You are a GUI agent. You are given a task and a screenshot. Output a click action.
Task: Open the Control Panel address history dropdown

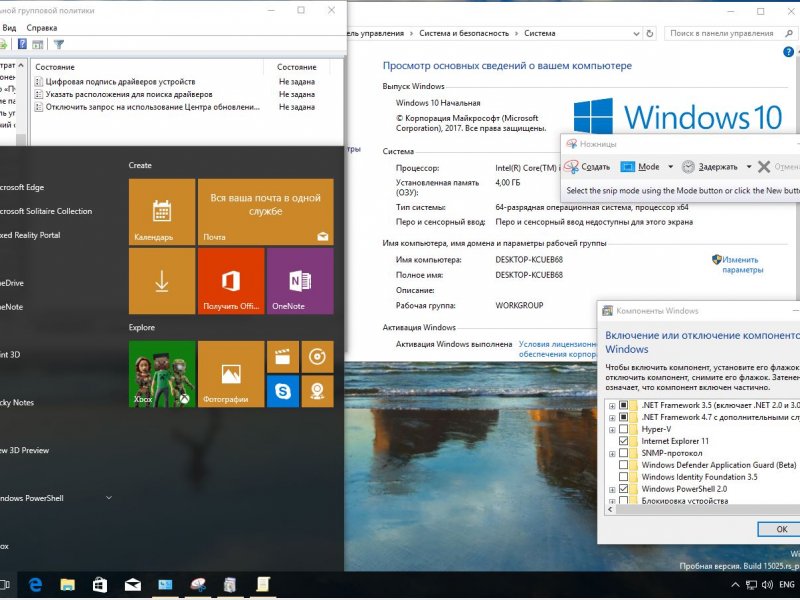(636, 34)
